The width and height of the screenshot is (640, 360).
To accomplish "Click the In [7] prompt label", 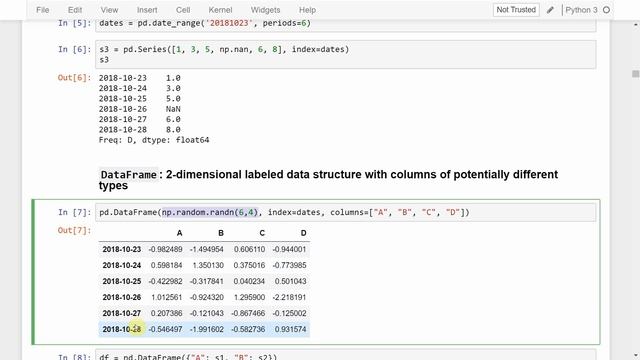I will tap(74, 212).
